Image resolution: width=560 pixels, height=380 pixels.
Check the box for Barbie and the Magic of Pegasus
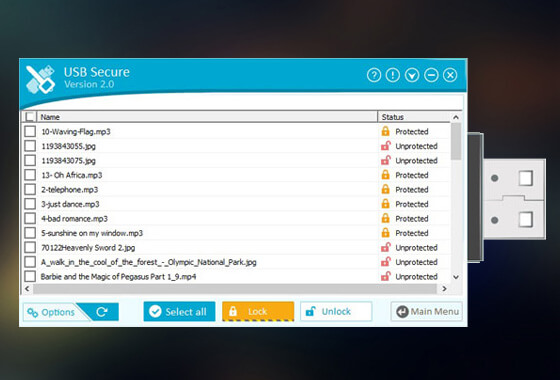tap(30, 276)
